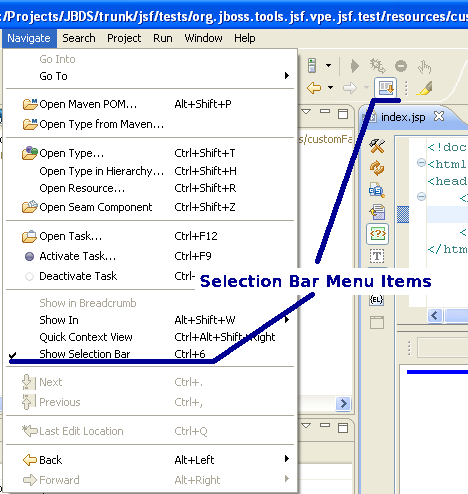
Task: Open the Search menu
Action: click(x=79, y=38)
